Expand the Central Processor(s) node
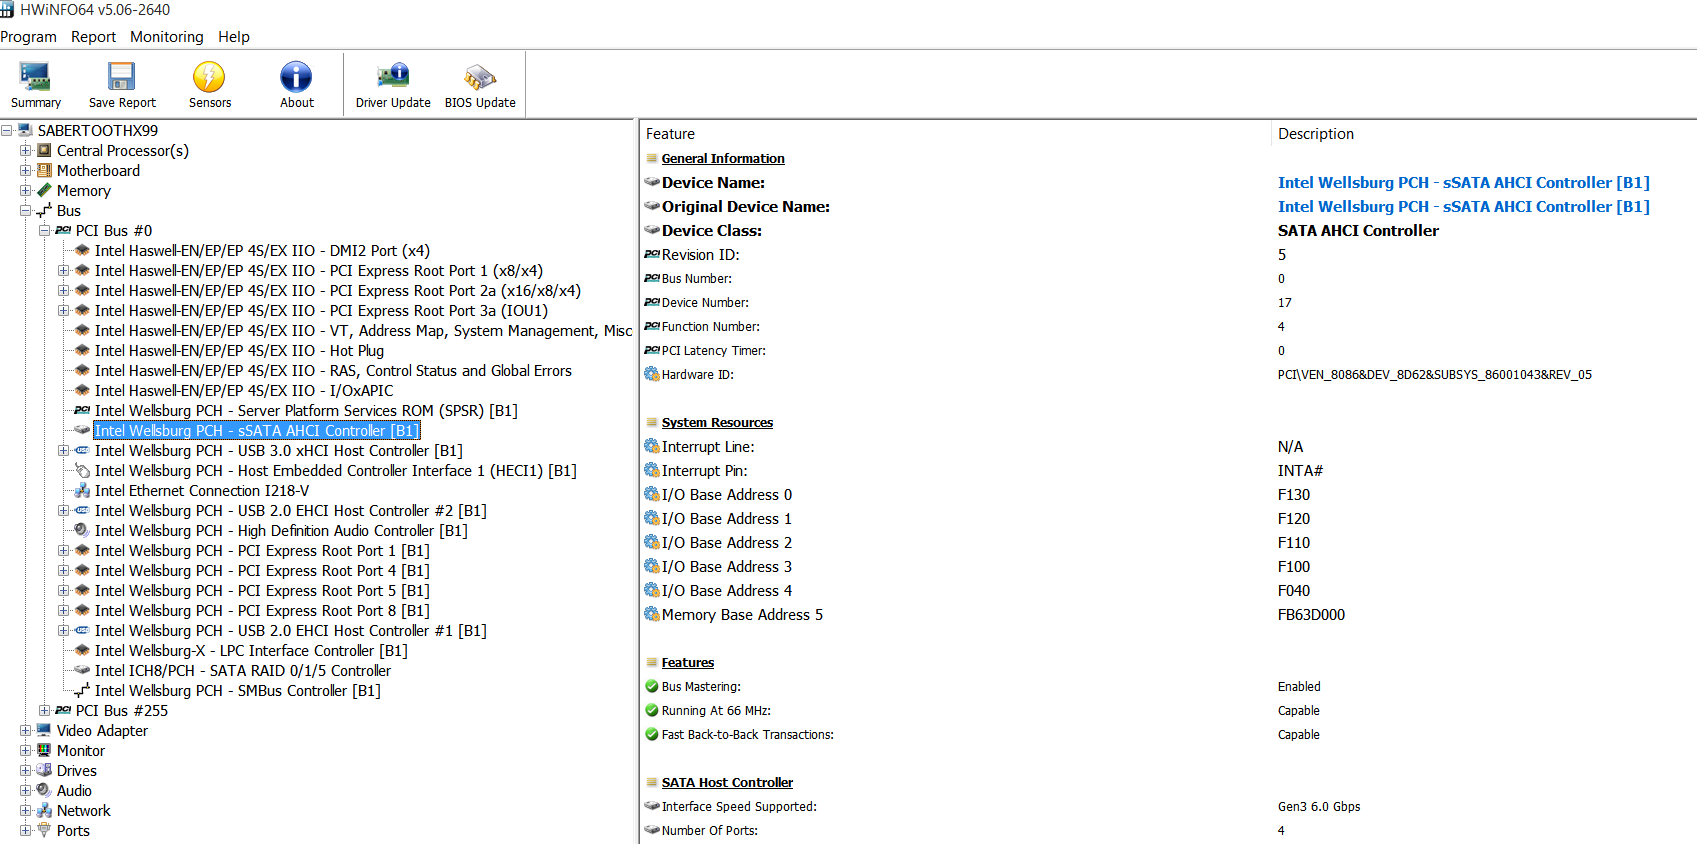The image size is (1697, 844). [26, 151]
